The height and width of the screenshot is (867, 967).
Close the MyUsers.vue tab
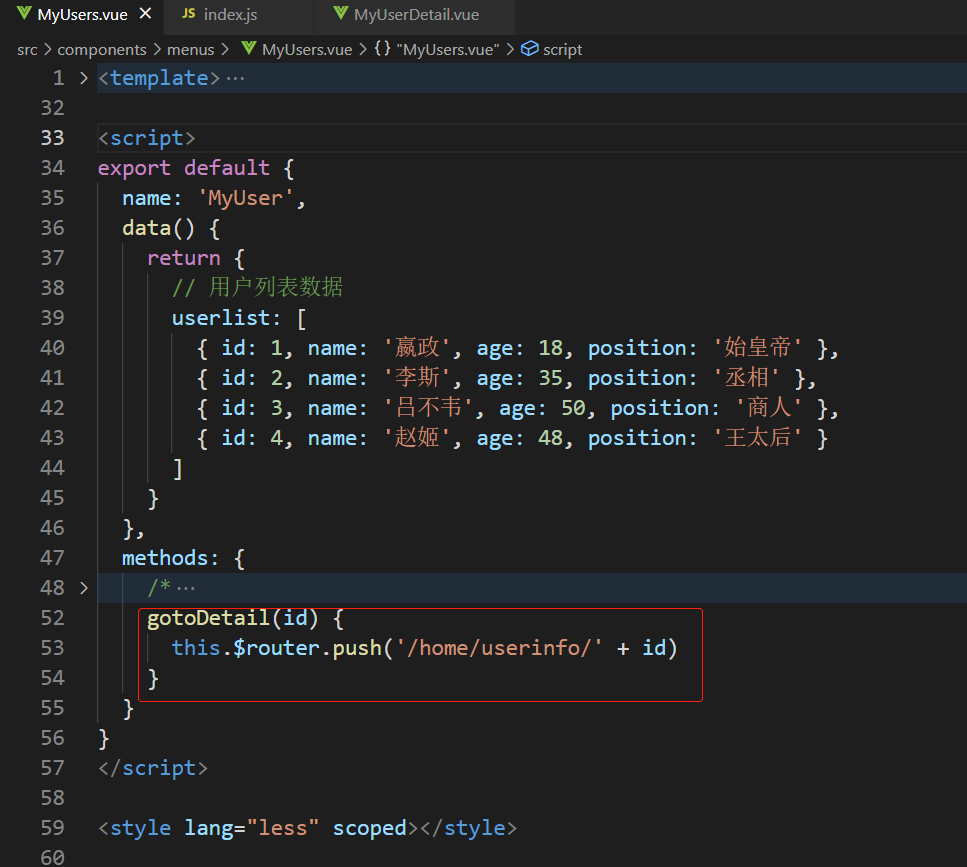point(146,14)
